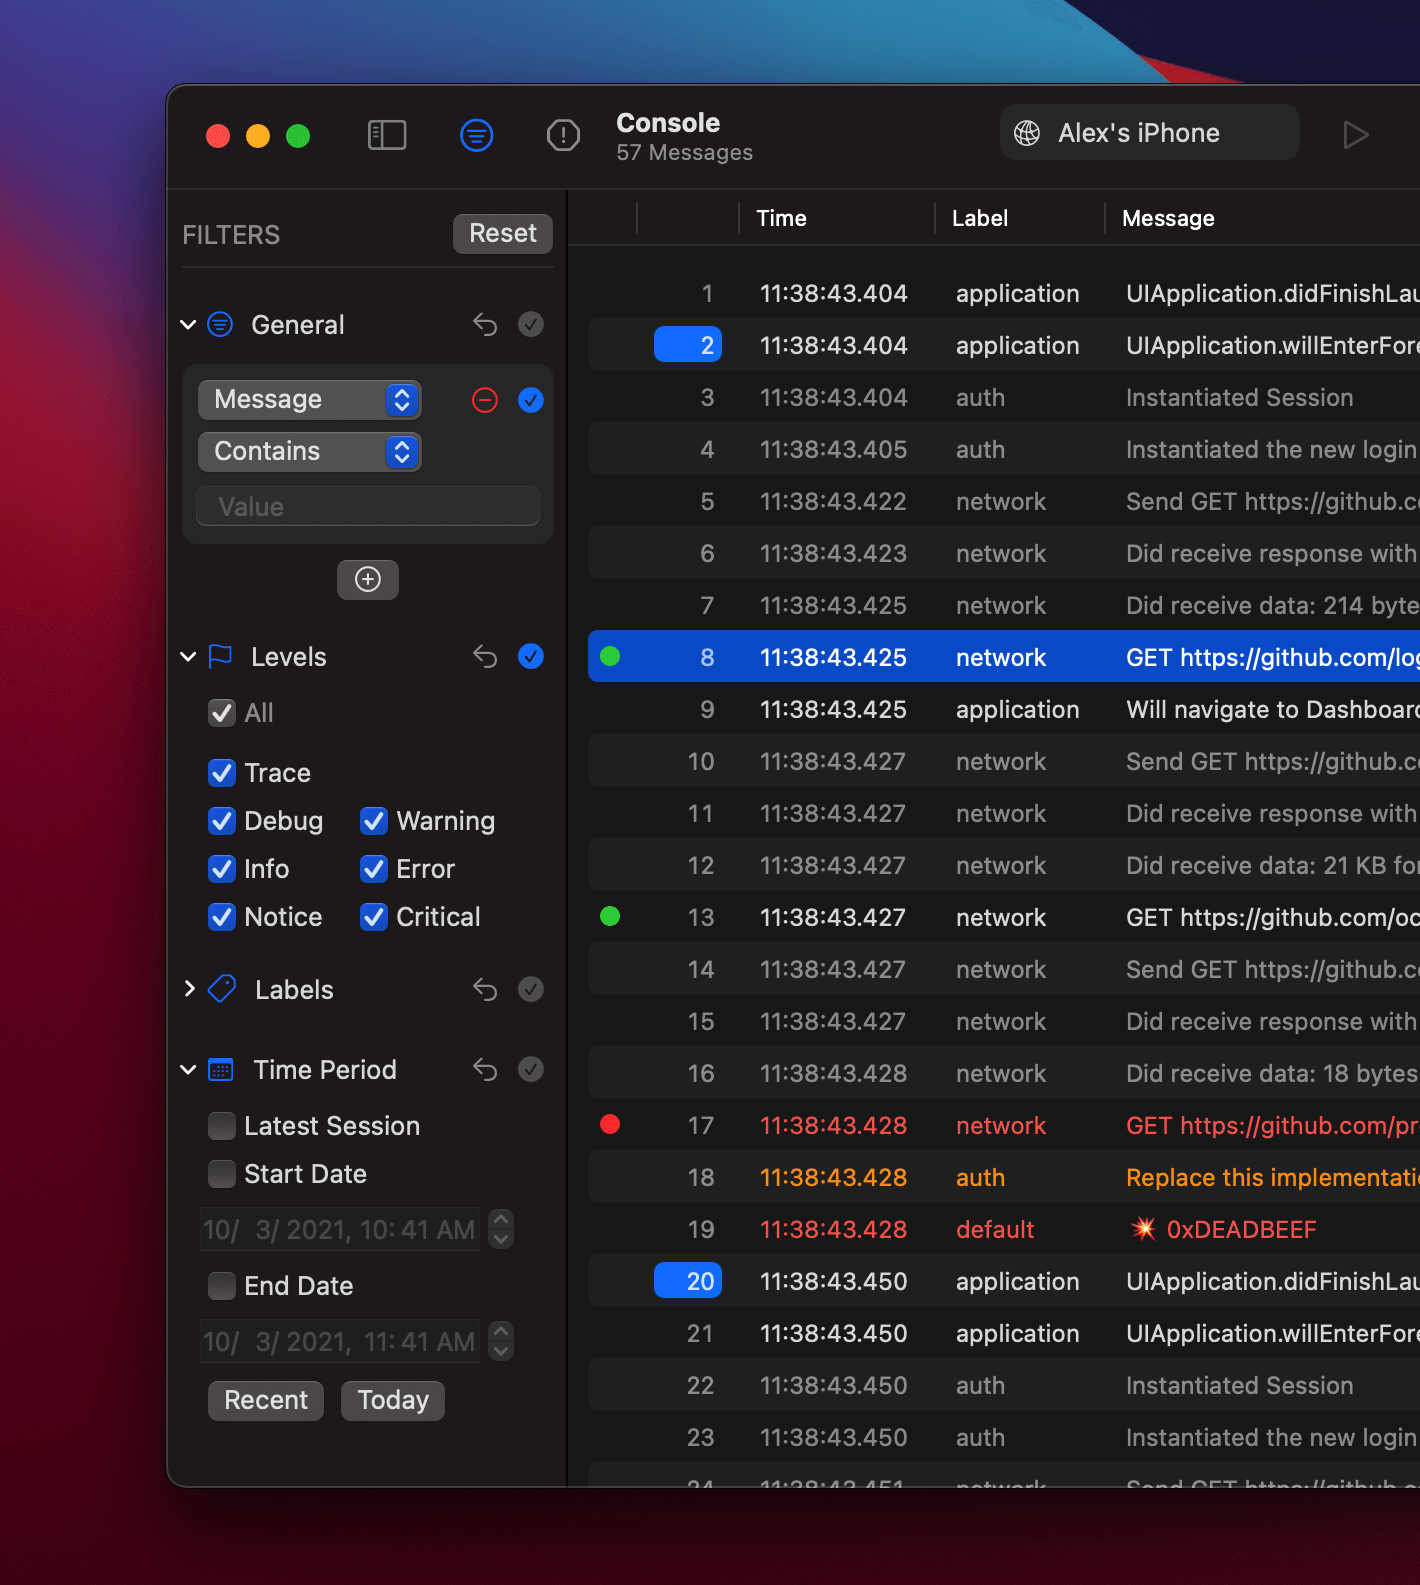Open the Alex's iPhone device selector
This screenshot has width=1420, height=1585.
point(1149,133)
